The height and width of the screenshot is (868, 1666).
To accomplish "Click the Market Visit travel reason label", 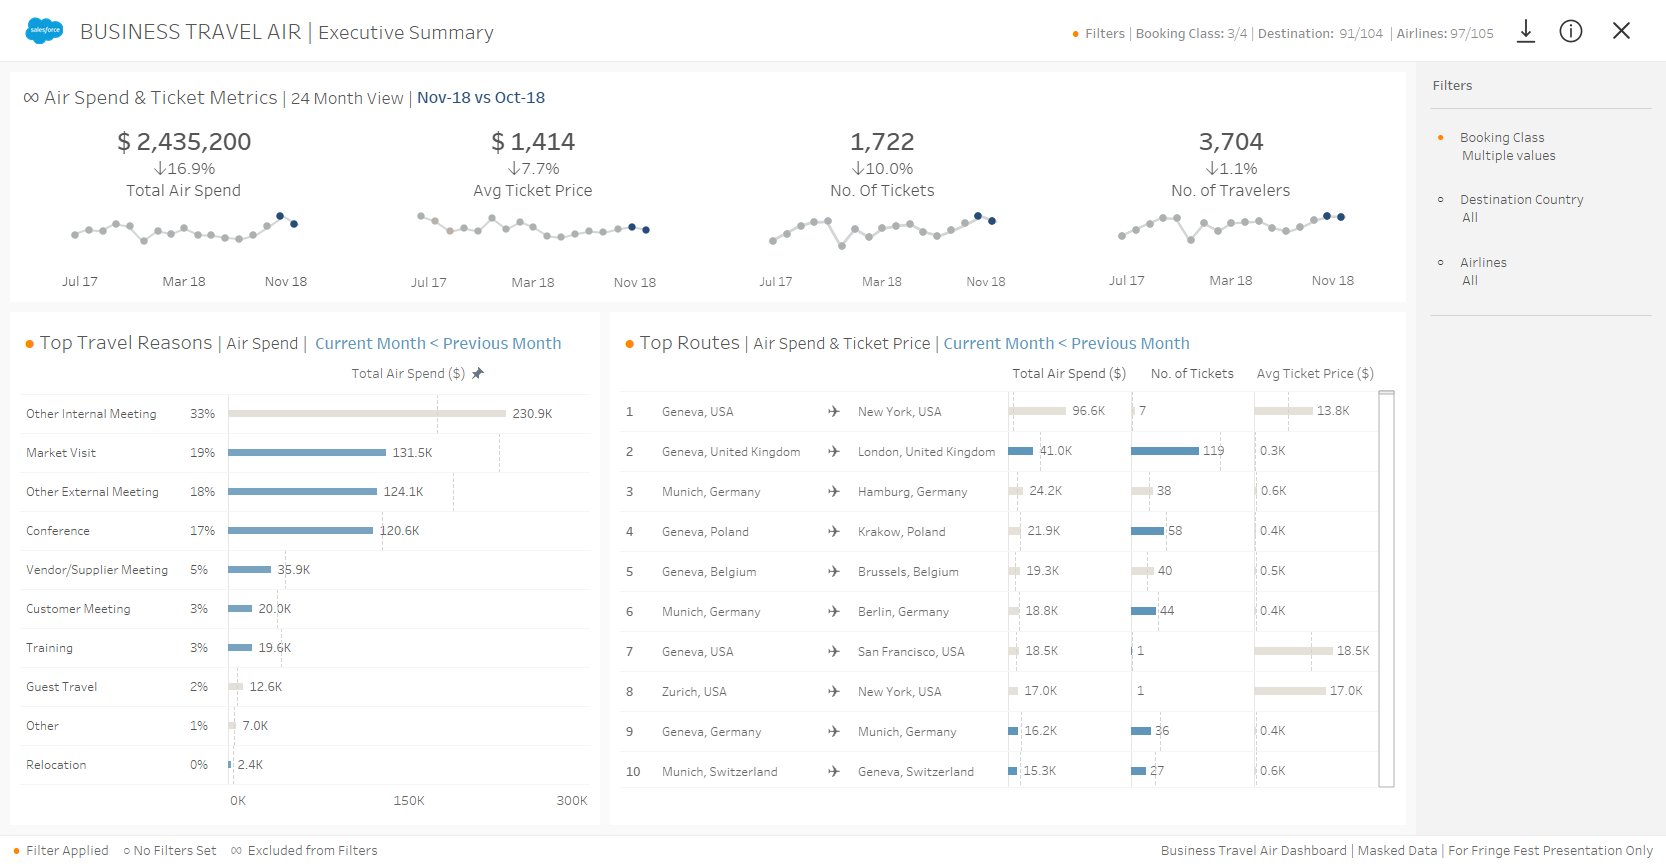I will 61,453.
